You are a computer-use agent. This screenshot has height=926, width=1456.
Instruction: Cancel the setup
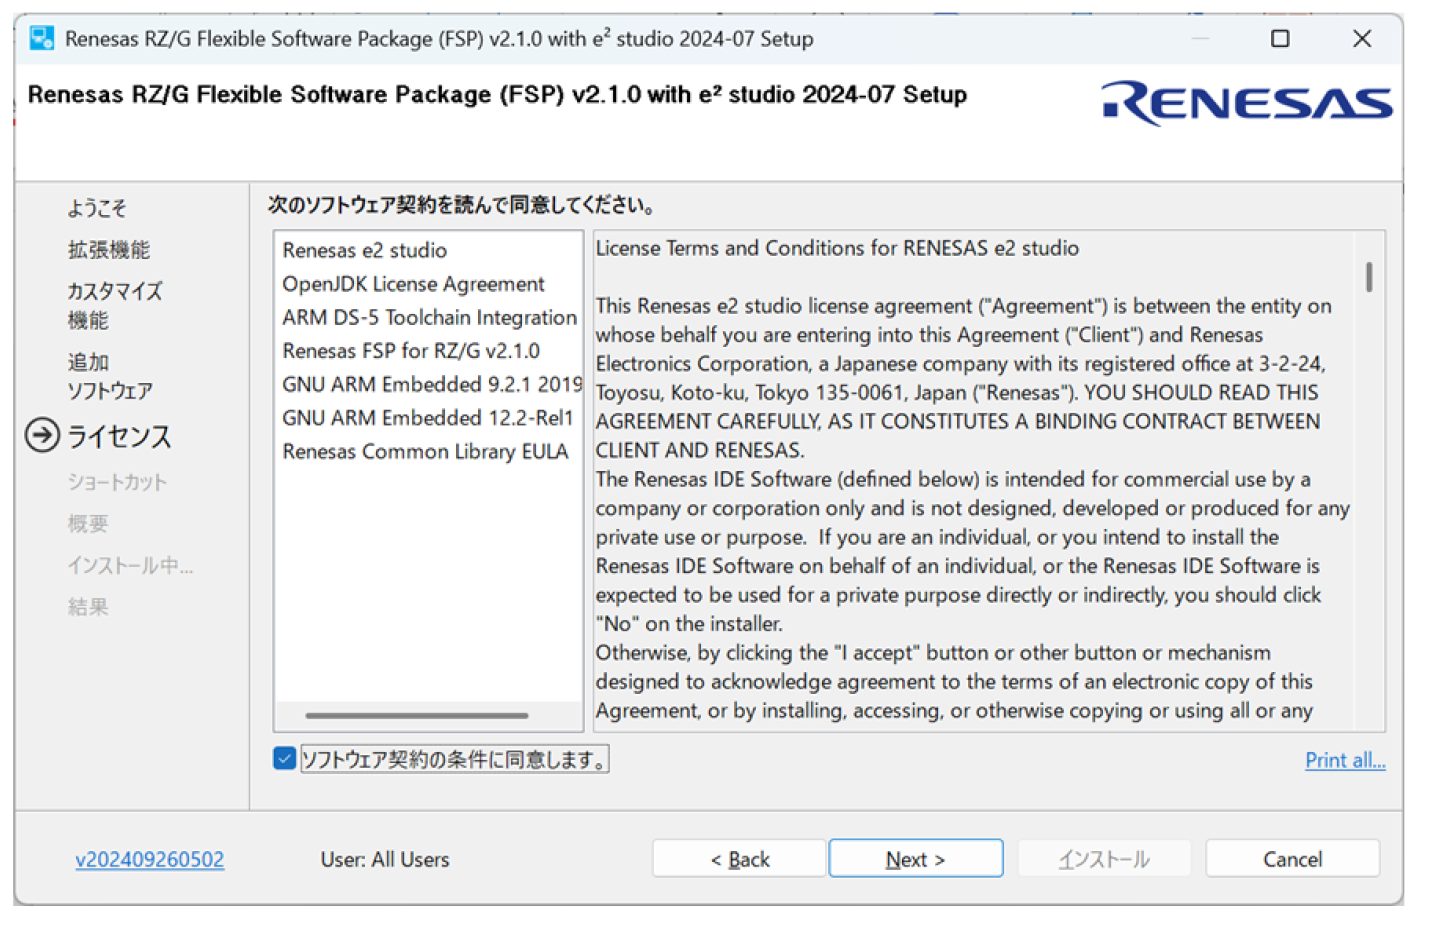[1292, 859]
